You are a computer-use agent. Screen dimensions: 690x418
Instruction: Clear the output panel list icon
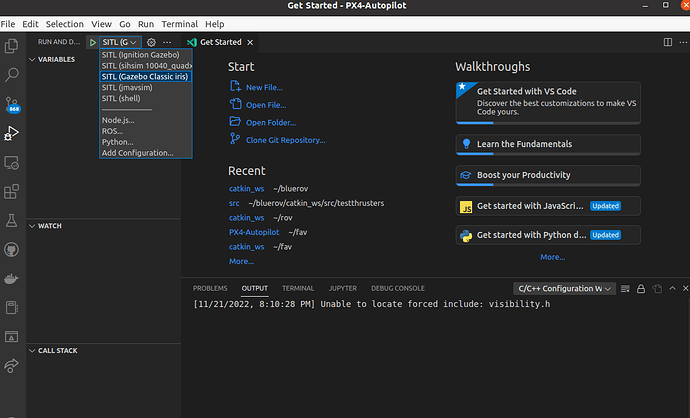tap(625, 289)
